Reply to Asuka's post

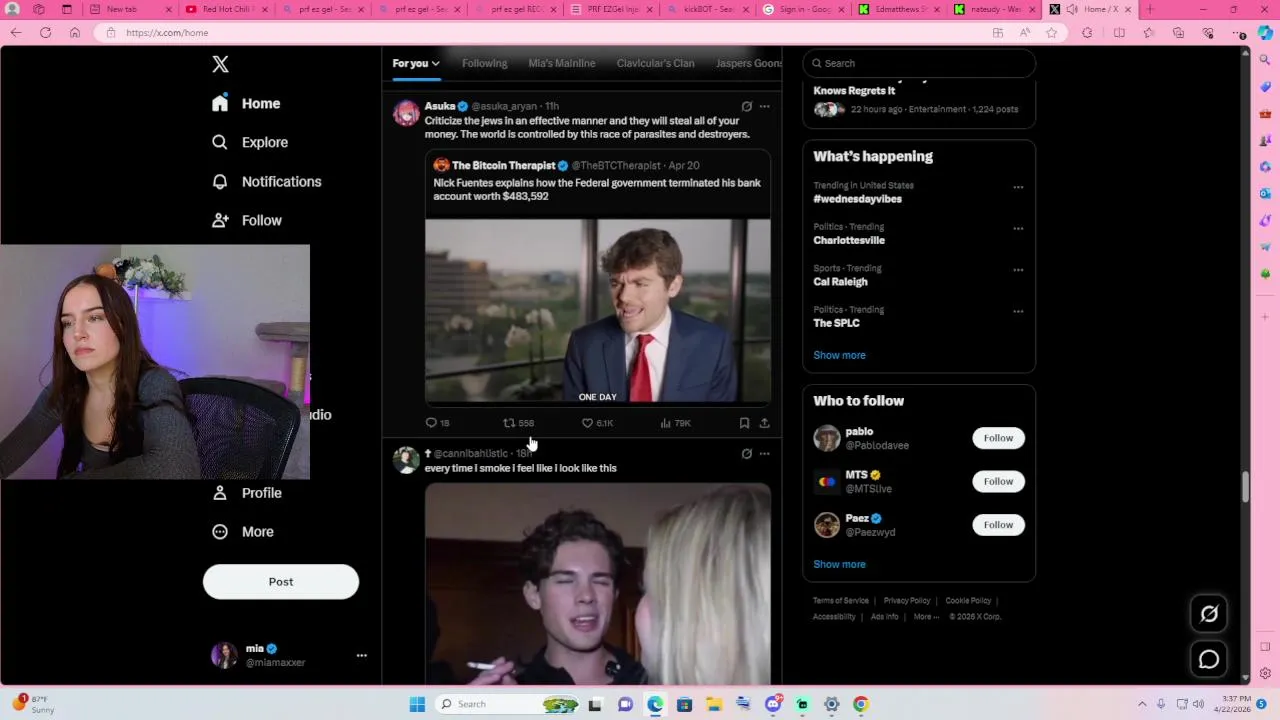click(x=437, y=423)
